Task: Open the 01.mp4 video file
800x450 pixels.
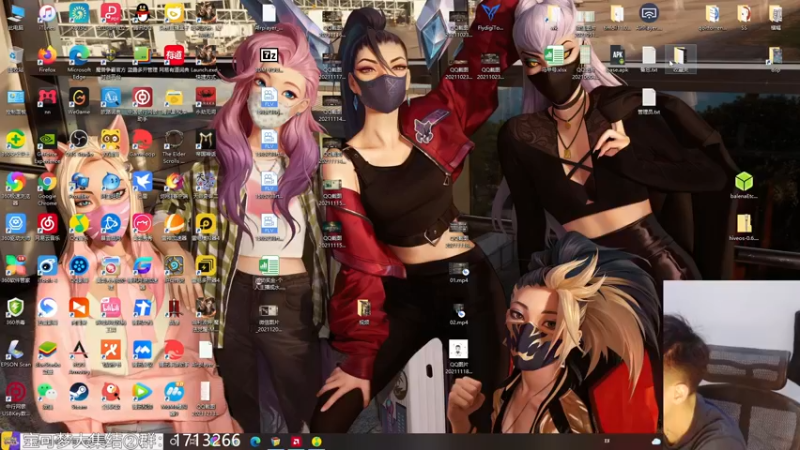Action: [x=459, y=269]
